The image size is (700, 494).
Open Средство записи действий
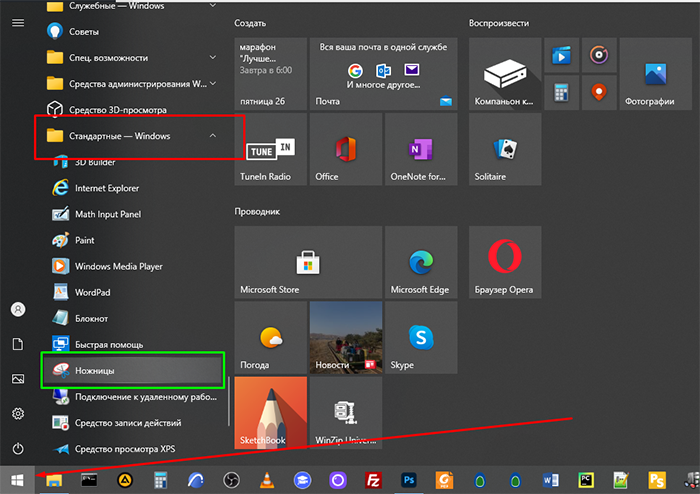[x=133, y=423]
